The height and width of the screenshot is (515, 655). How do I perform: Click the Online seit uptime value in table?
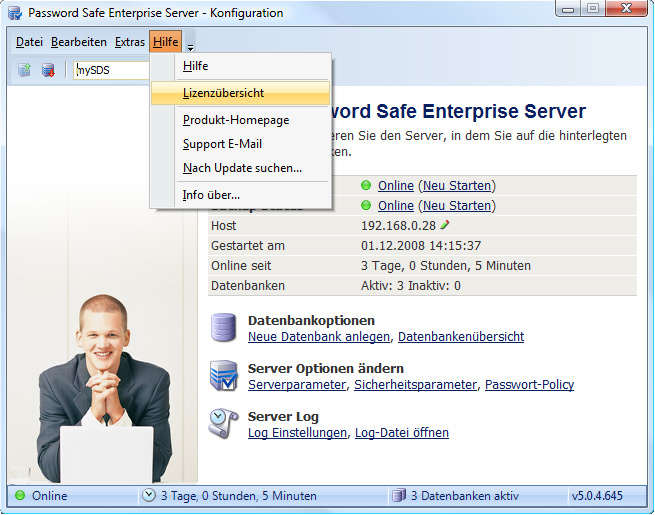pos(446,266)
